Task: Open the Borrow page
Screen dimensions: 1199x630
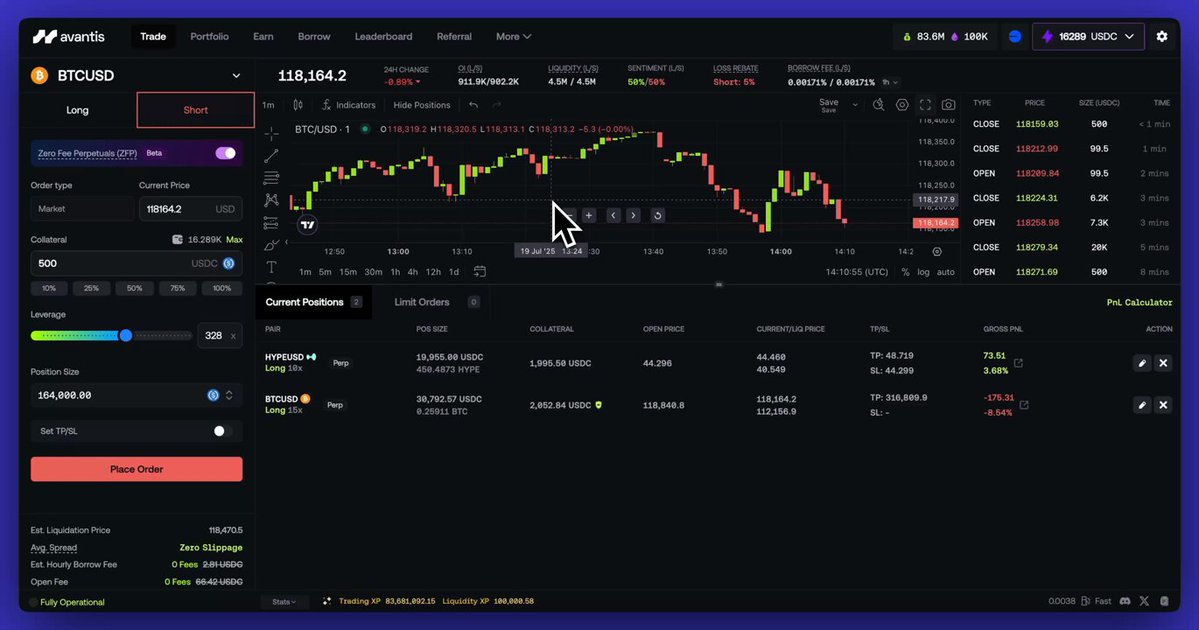Action: point(314,36)
